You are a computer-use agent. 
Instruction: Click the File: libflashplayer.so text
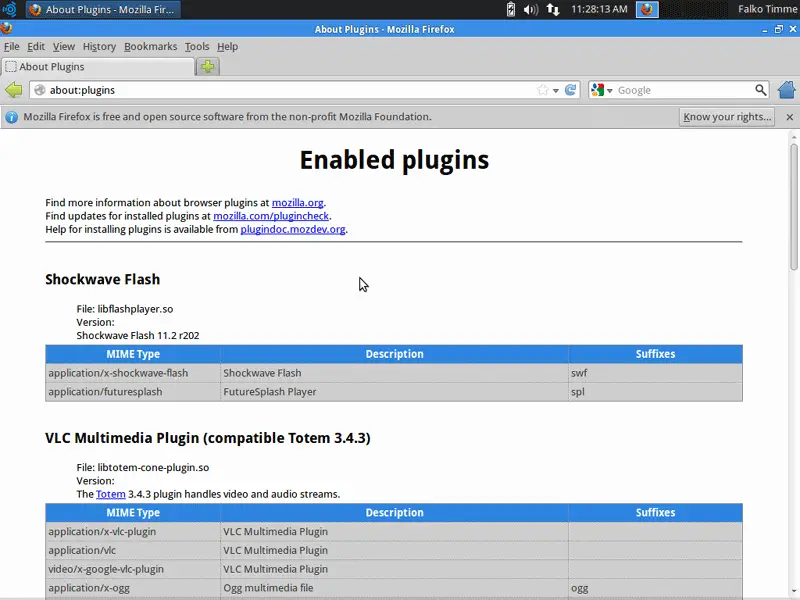125,309
